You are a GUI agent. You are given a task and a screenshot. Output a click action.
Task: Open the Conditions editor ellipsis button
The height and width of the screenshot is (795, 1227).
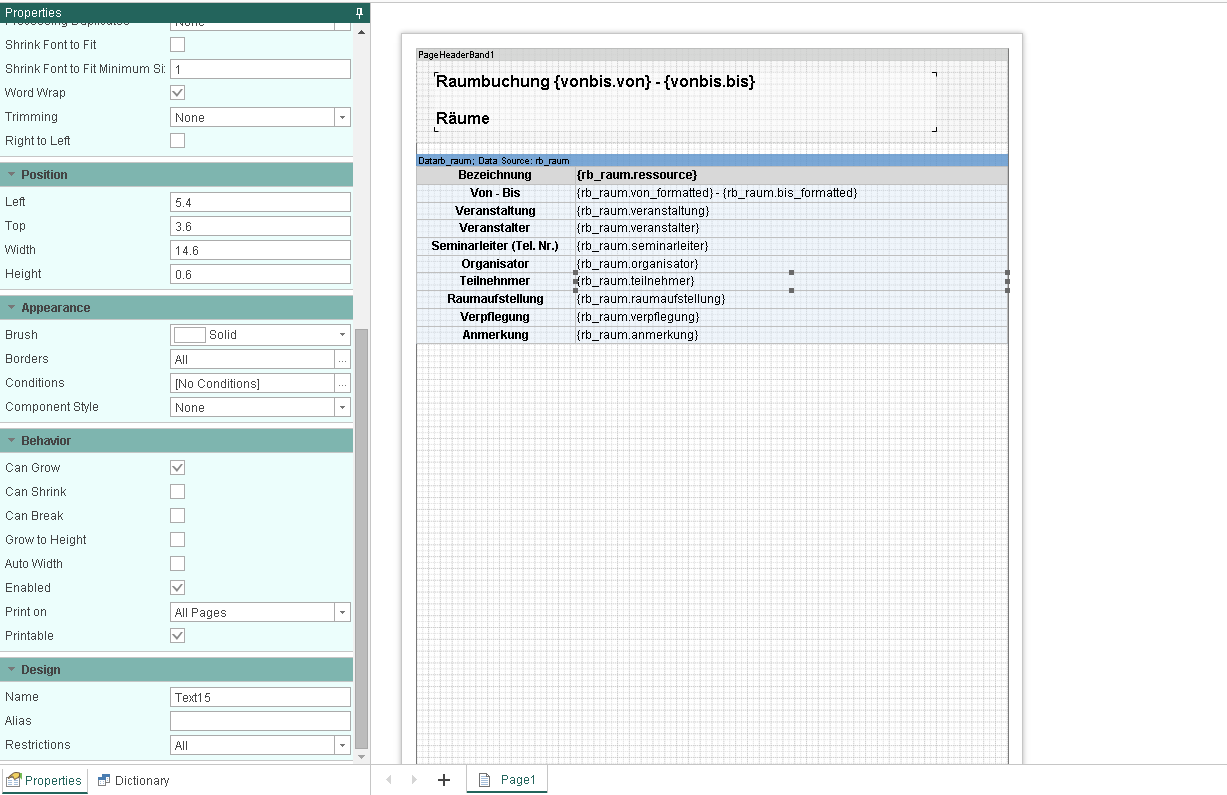coord(343,383)
